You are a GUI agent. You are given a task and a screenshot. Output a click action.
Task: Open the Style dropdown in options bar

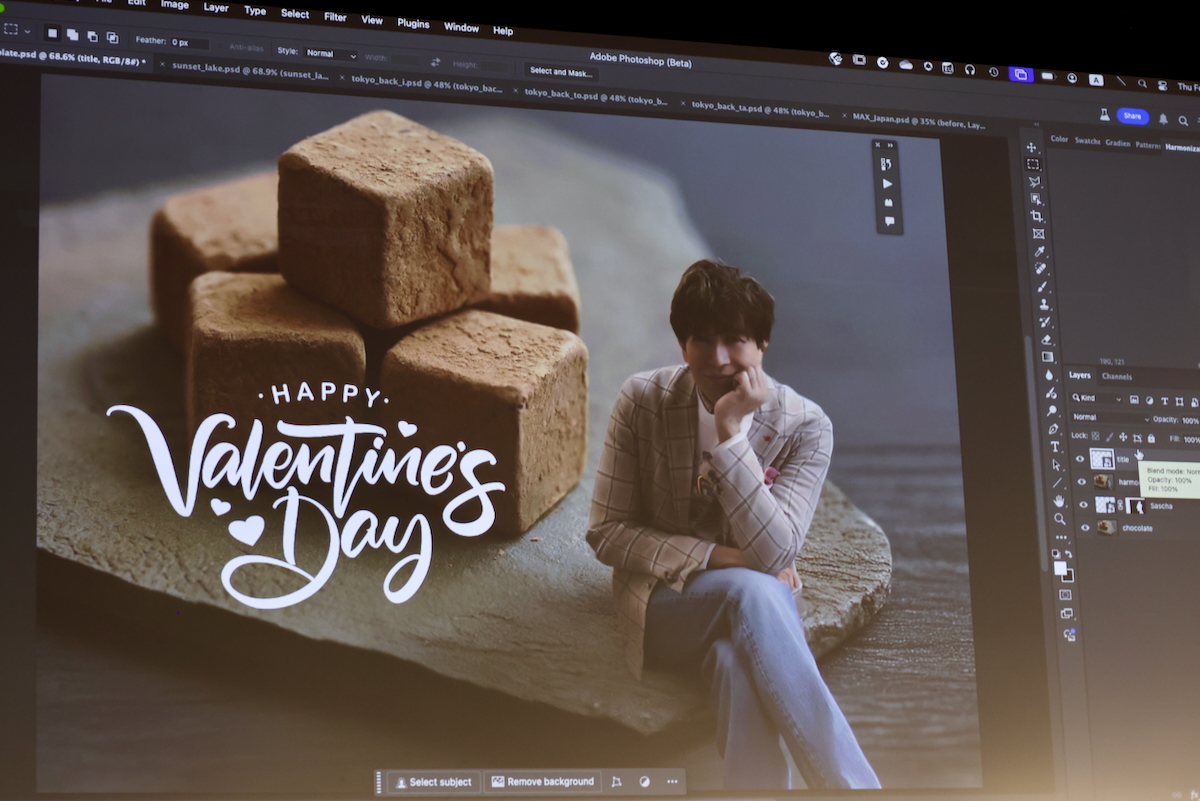pos(330,53)
